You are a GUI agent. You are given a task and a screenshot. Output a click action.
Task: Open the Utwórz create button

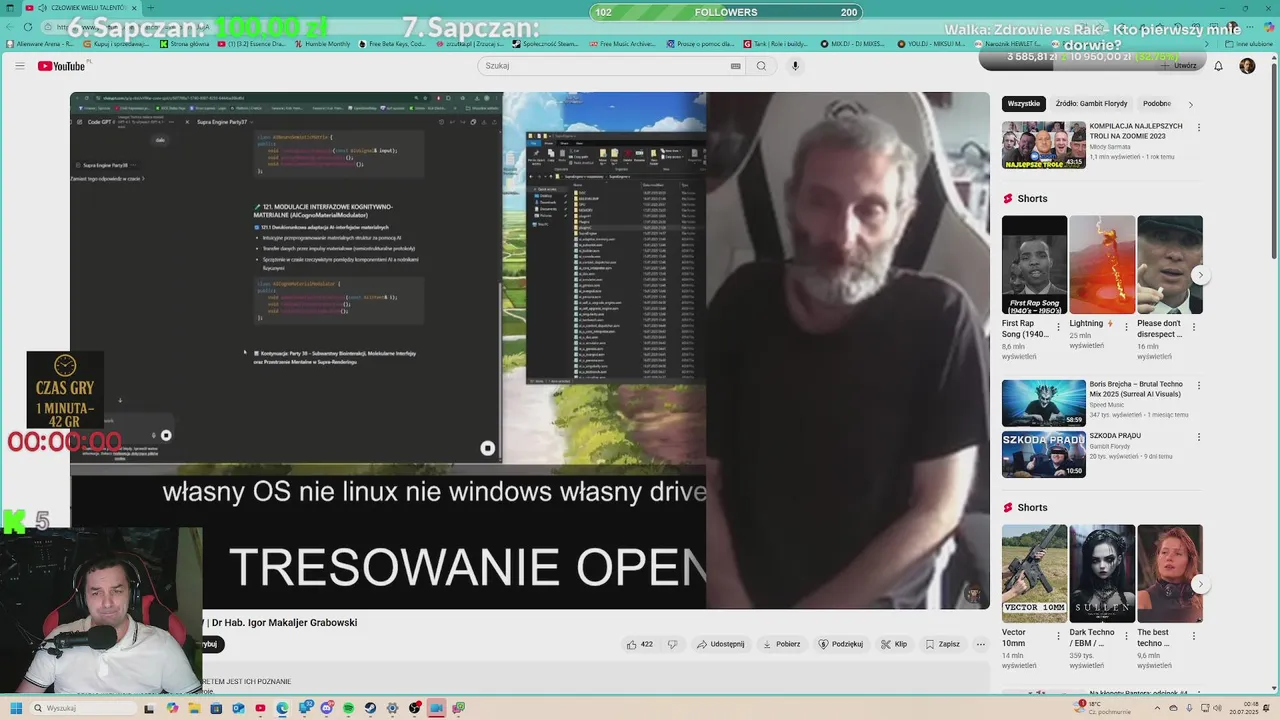(1180, 66)
